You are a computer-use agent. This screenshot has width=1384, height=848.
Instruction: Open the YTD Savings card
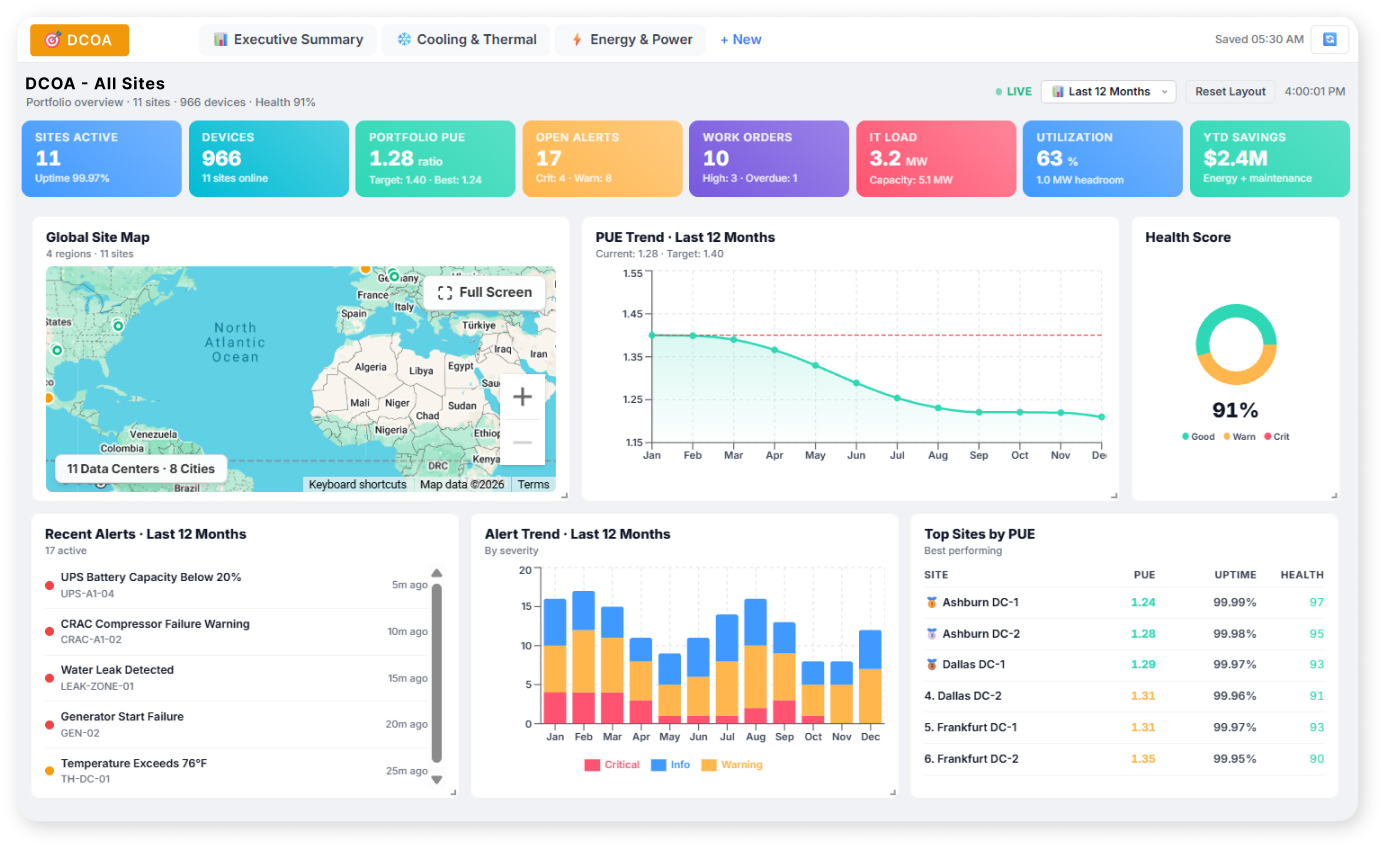click(x=1270, y=159)
